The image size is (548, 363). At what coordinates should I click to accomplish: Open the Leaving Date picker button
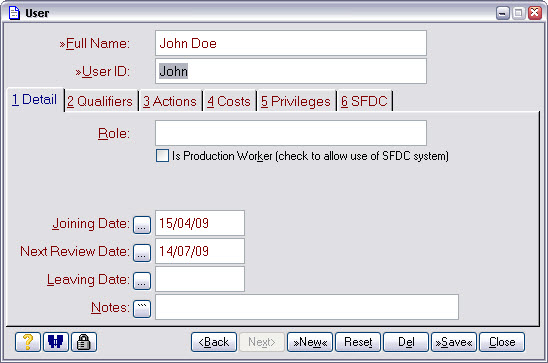click(x=142, y=281)
